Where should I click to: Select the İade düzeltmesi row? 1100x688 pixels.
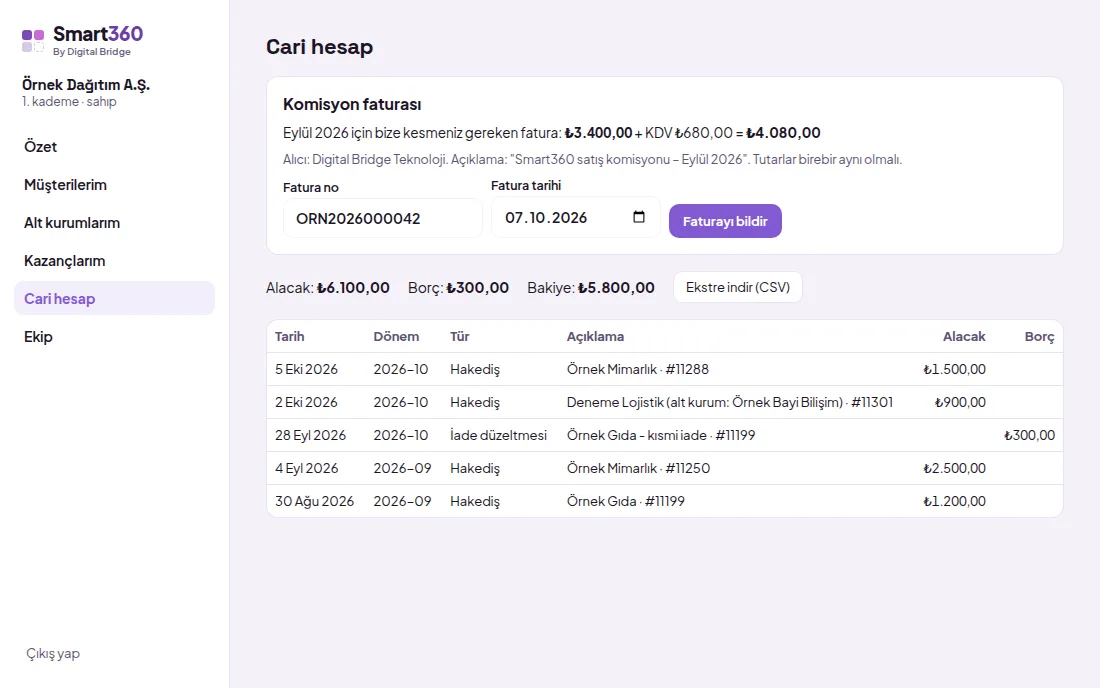[x=664, y=435]
